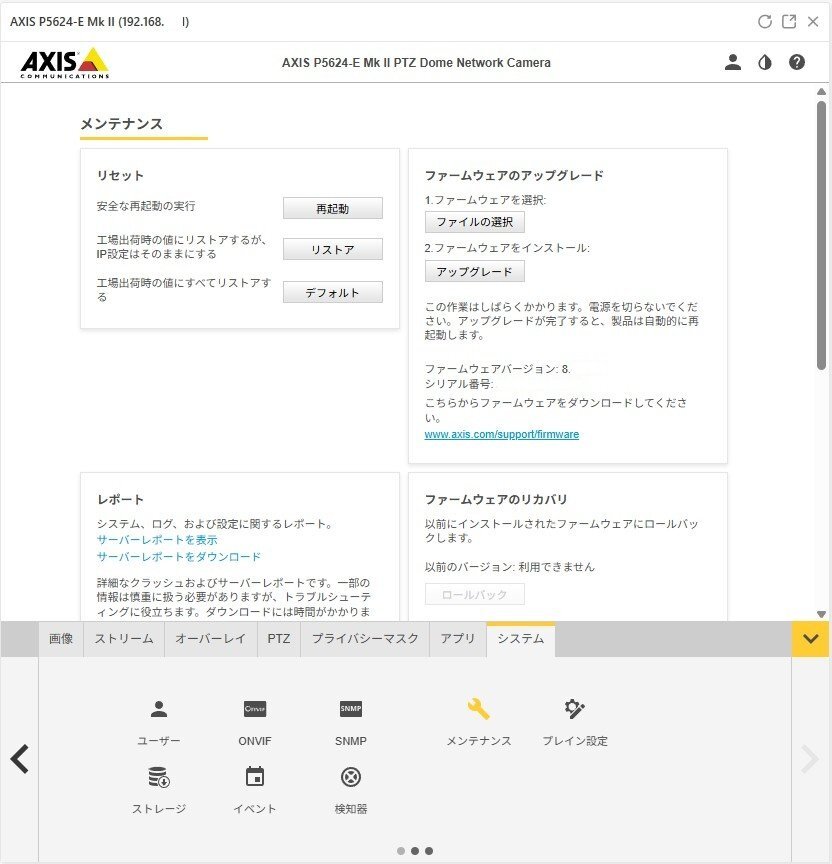This screenshot has height=864, width=832.
Task: Switch to the アプリ tab
Action: tap(457, 639)
